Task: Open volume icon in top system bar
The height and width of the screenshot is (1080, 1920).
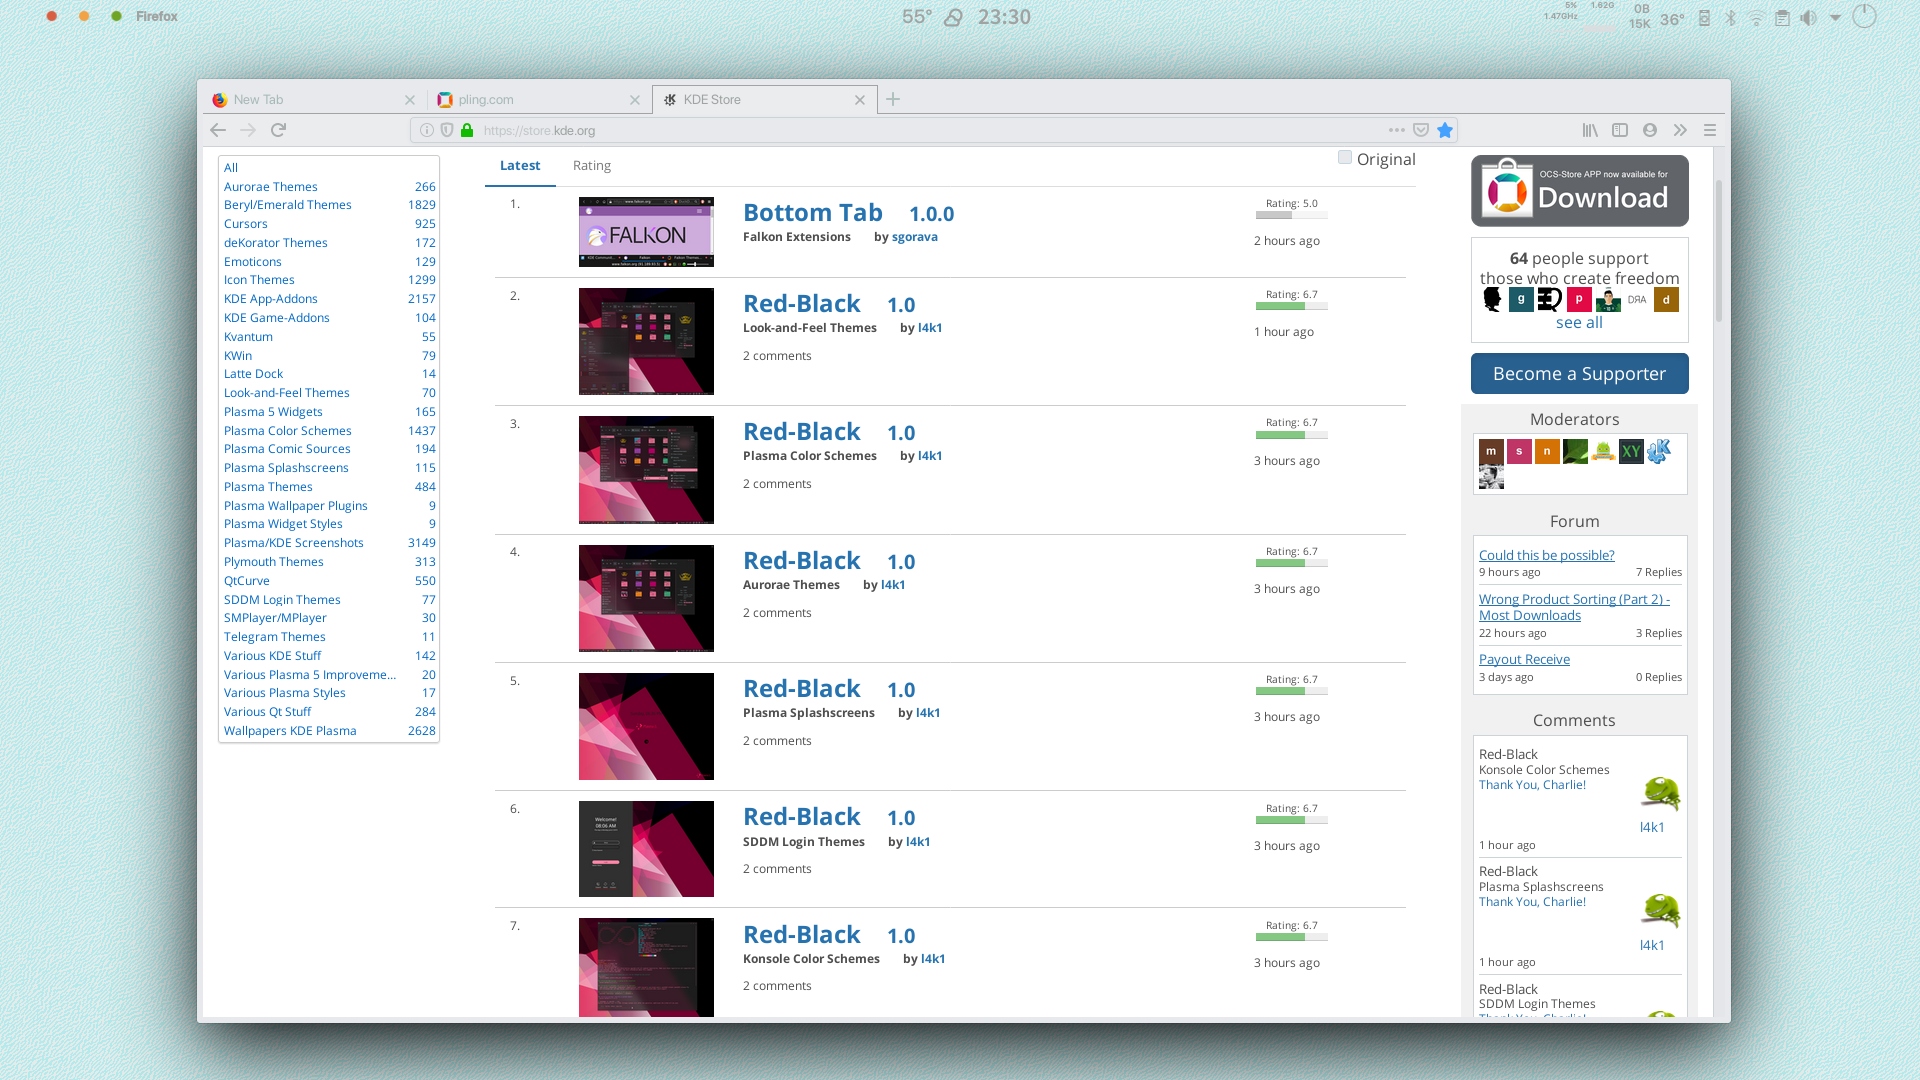Action: click(x=1808, y=18)
